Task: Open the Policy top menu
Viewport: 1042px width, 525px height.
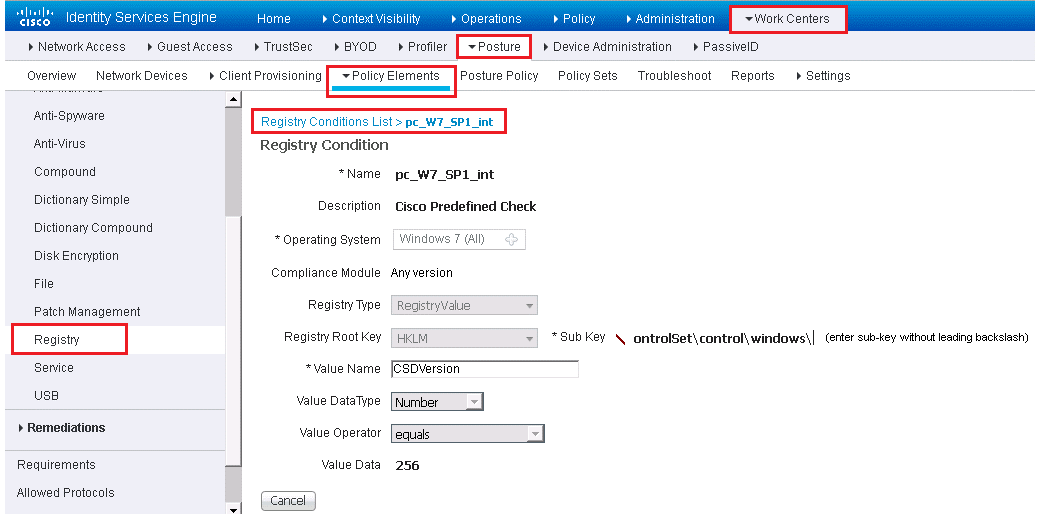Action: click(574, 19)
